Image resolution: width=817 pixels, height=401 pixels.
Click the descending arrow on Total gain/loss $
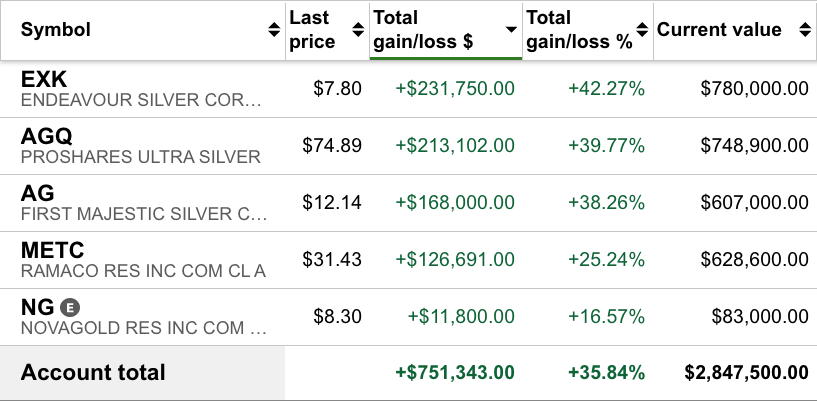511,30
